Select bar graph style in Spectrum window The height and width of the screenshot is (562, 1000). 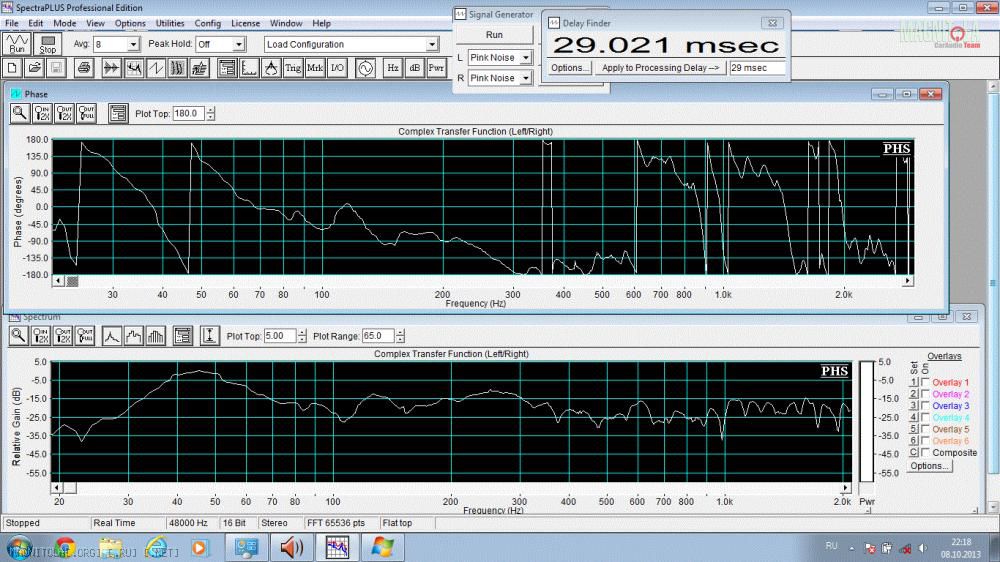coord(156,336)
